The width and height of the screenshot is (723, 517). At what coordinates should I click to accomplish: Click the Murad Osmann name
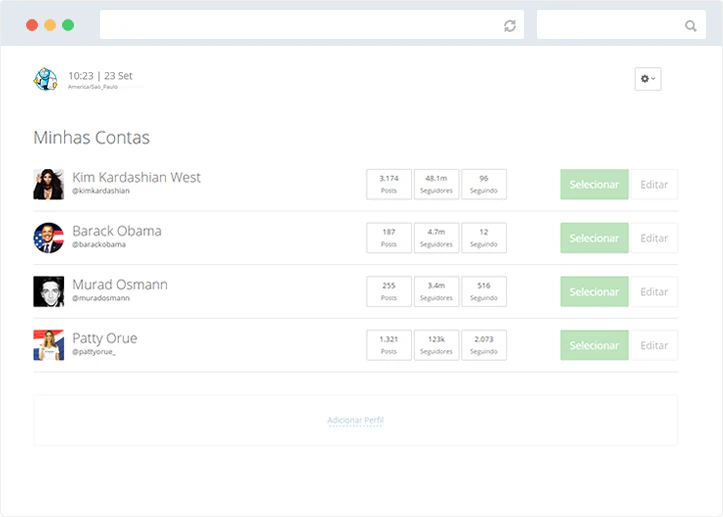(120, 285)
